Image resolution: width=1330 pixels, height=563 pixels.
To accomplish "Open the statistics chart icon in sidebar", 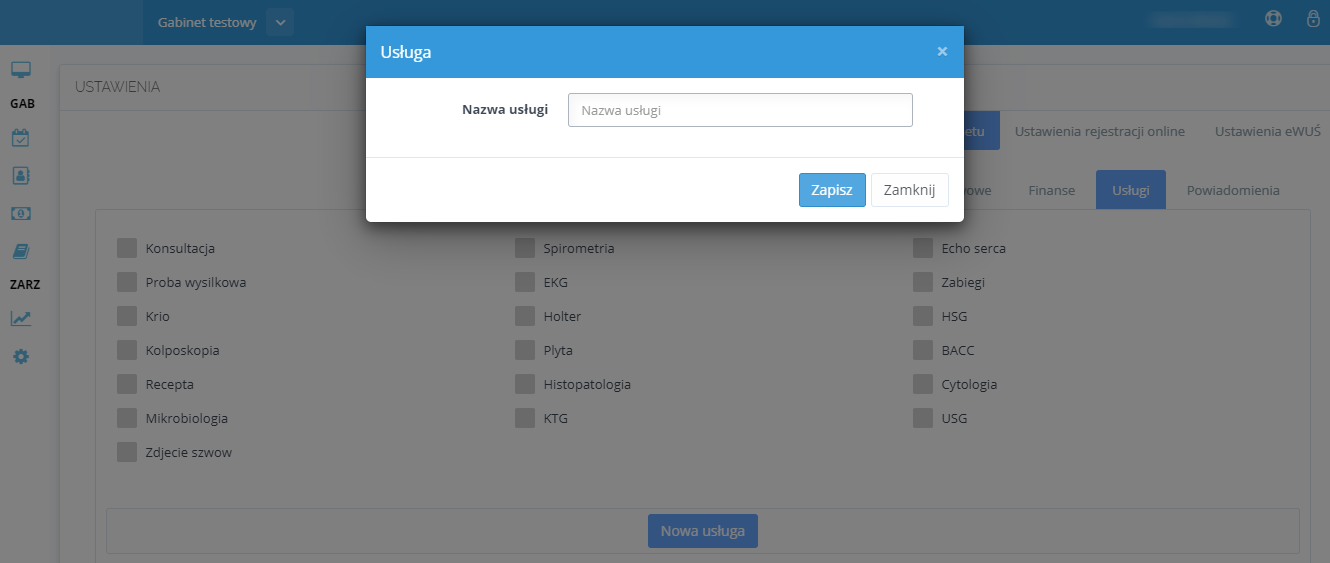I will click(x=21, y=318).
